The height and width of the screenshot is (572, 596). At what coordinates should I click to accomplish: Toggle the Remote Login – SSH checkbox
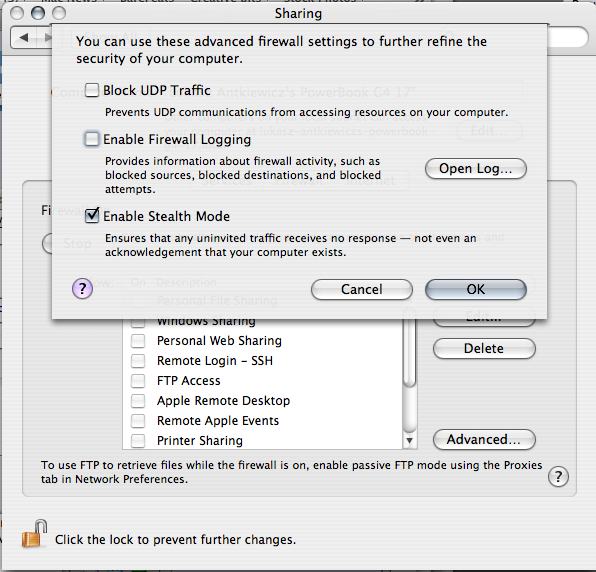coord(138,360)
